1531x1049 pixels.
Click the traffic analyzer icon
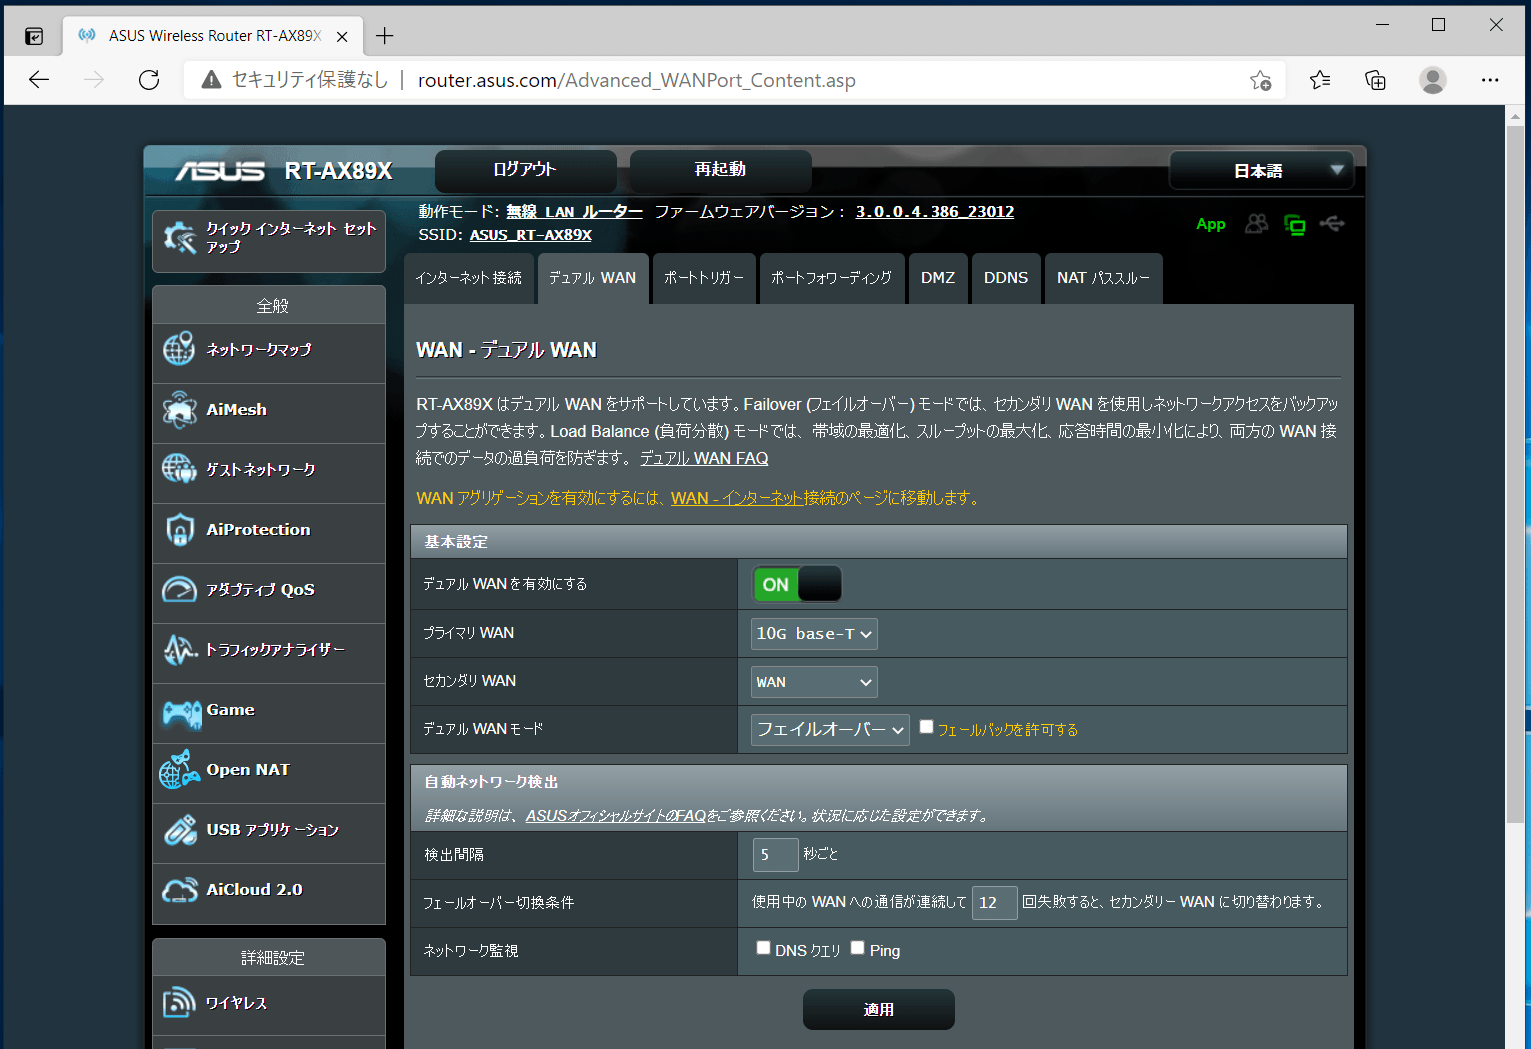[179, 649]
